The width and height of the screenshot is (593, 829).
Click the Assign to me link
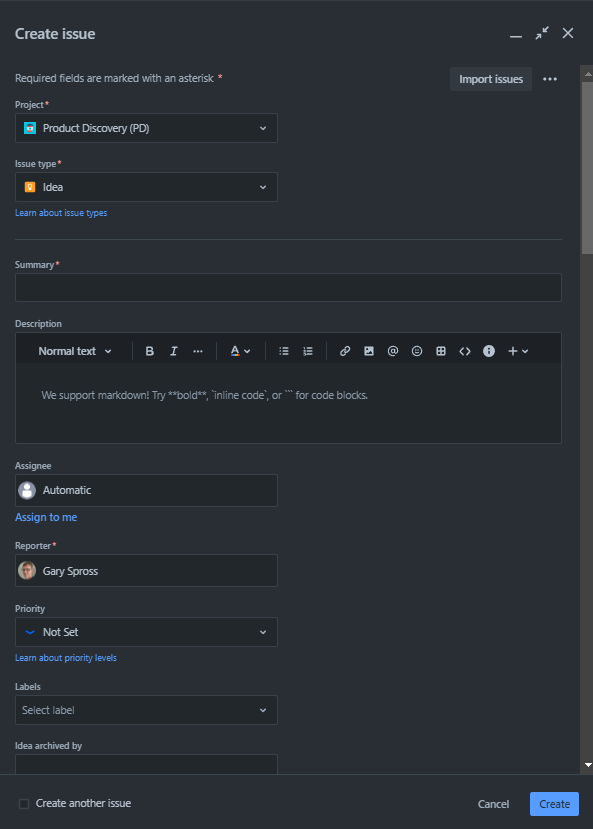[46, 517]
